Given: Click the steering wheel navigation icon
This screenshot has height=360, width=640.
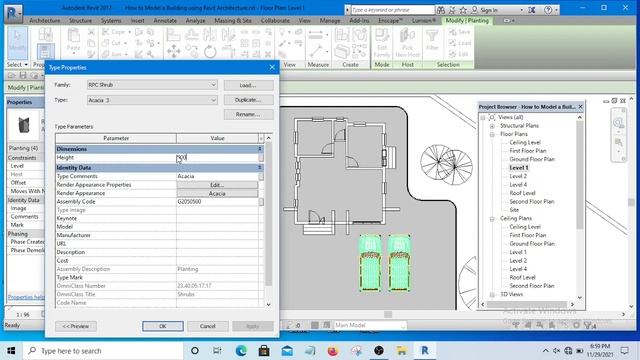Looking at the screenshot, I should (618, 122).
